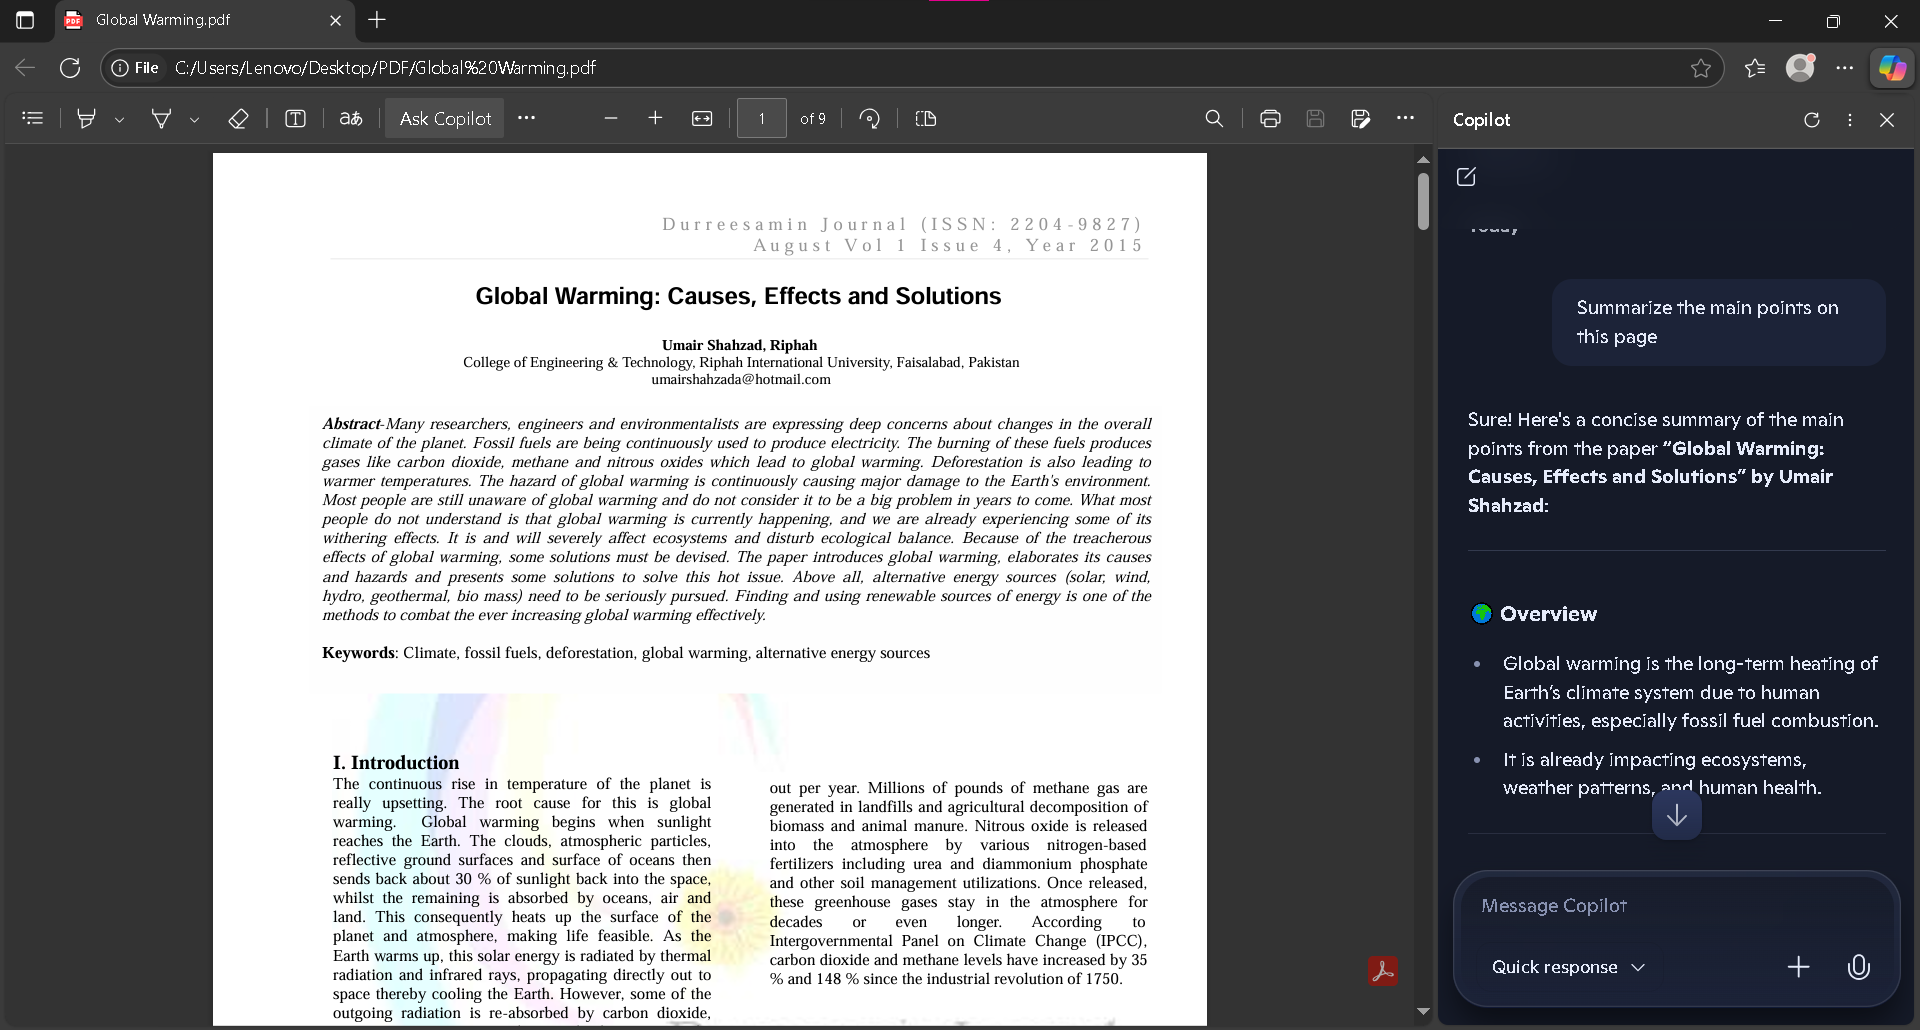
Task: Open the user profile avatar
Action: pos(1800,67)
